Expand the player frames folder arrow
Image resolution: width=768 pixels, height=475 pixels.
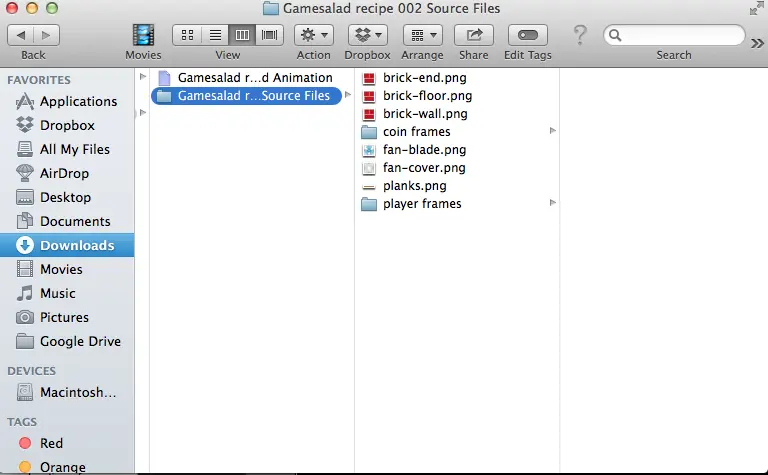pos(552,203)
